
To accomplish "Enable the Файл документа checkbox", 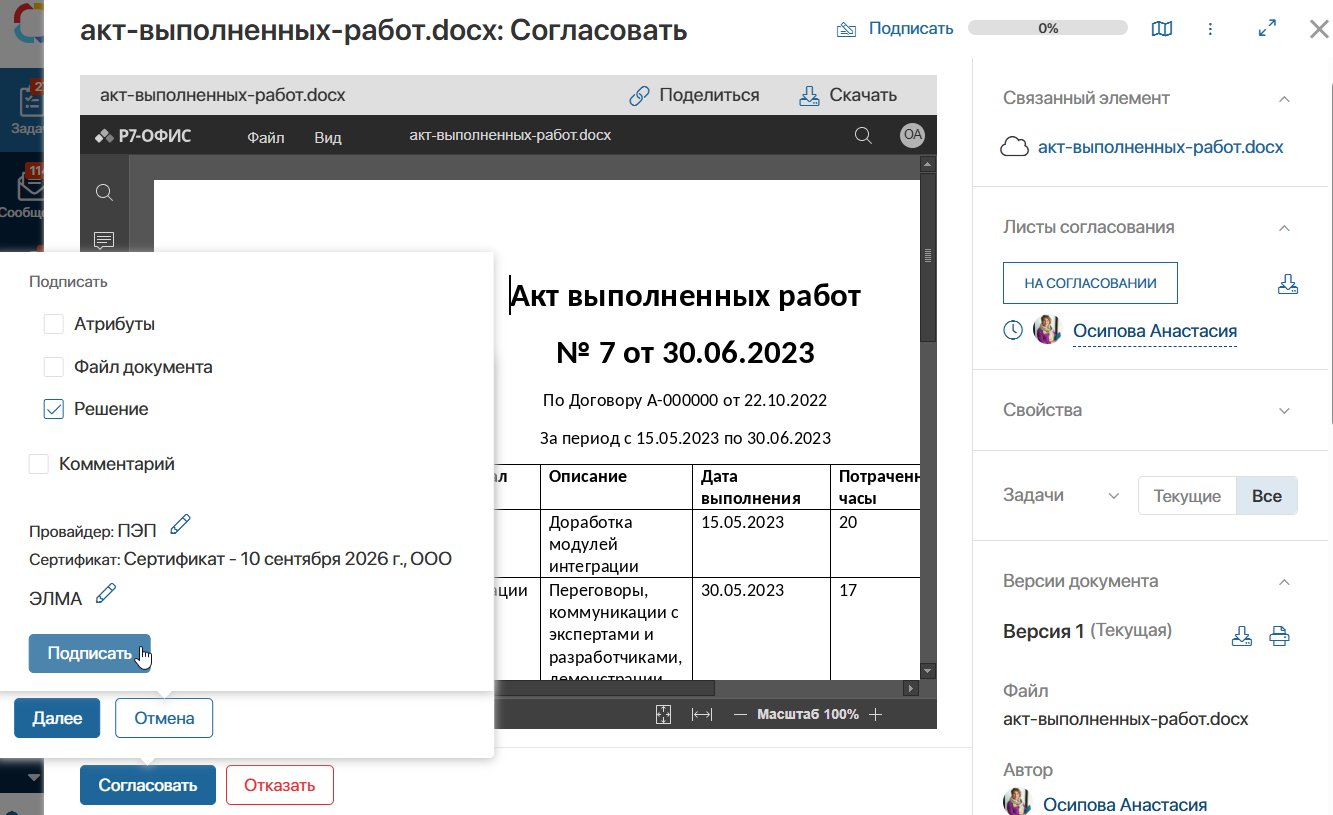I will 54,367.
